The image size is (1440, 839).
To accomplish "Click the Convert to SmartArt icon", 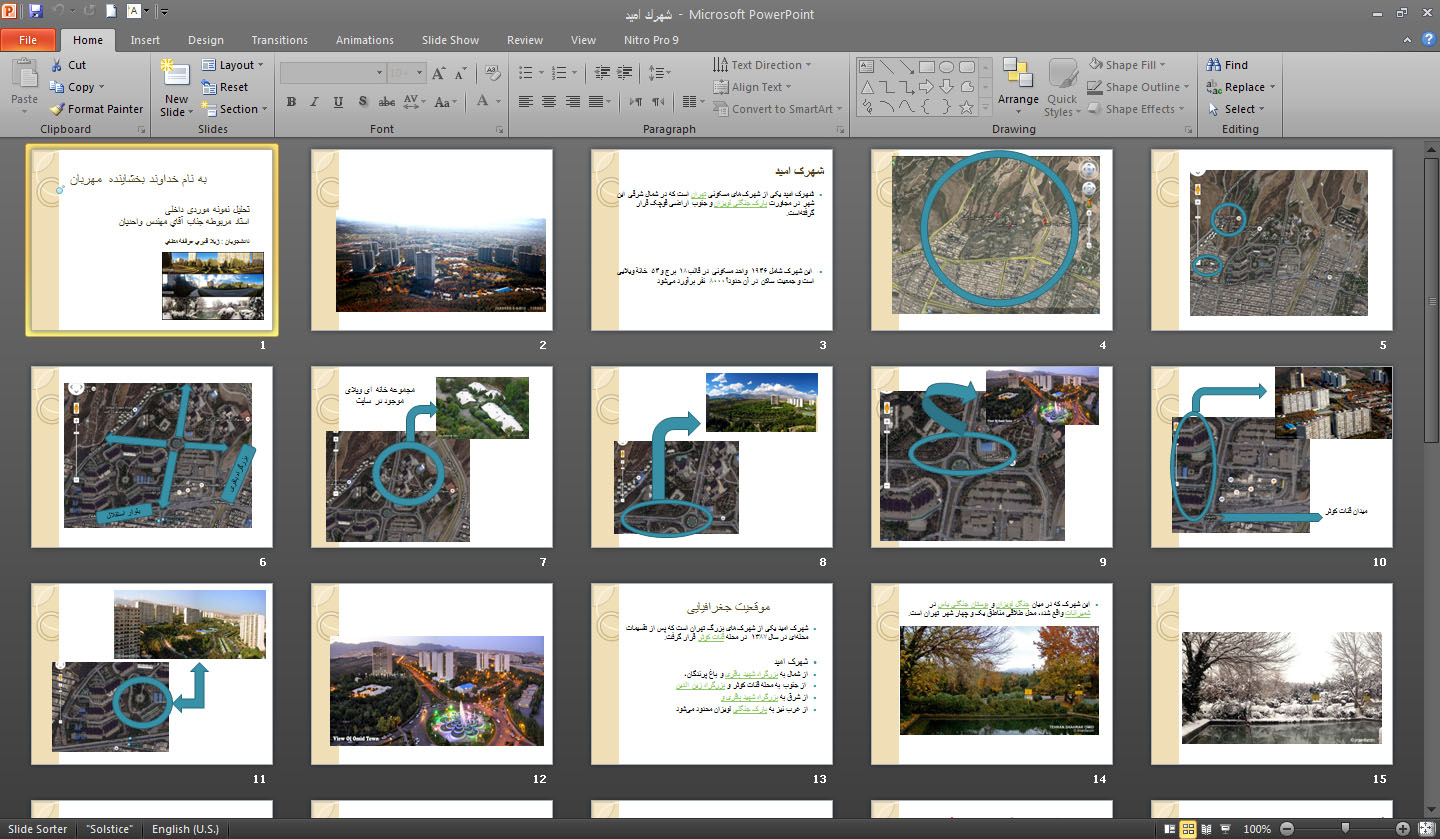I will [721, 109].
